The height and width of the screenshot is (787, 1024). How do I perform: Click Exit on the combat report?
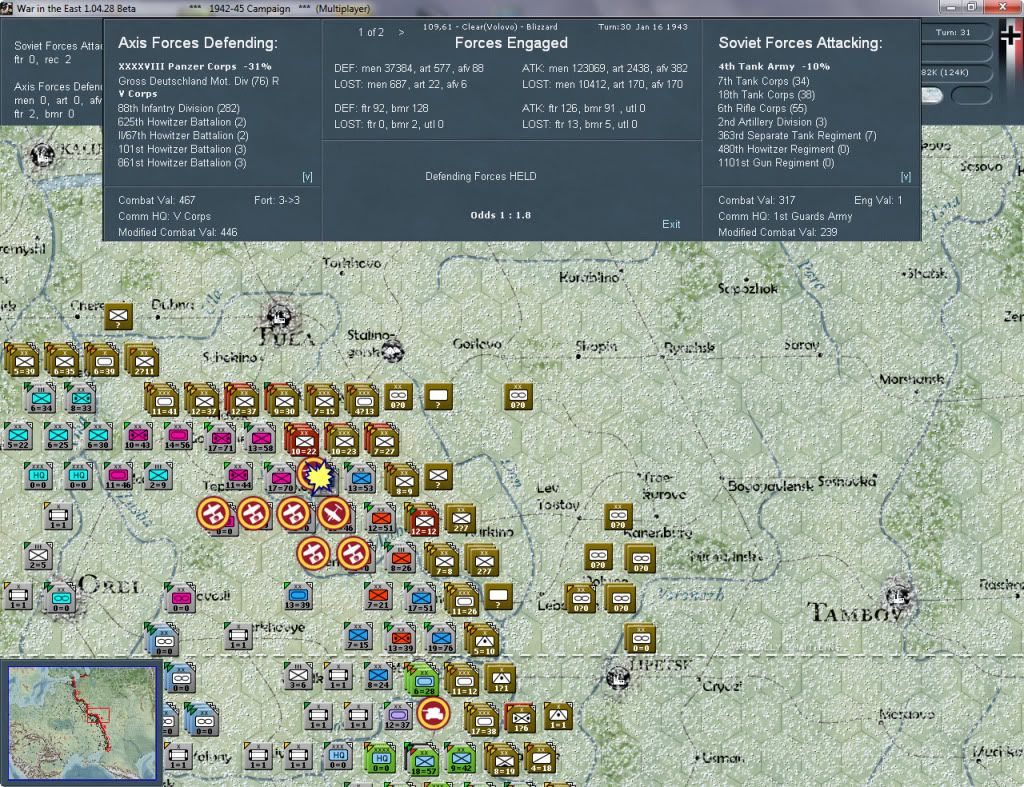(x=671, y=224)
